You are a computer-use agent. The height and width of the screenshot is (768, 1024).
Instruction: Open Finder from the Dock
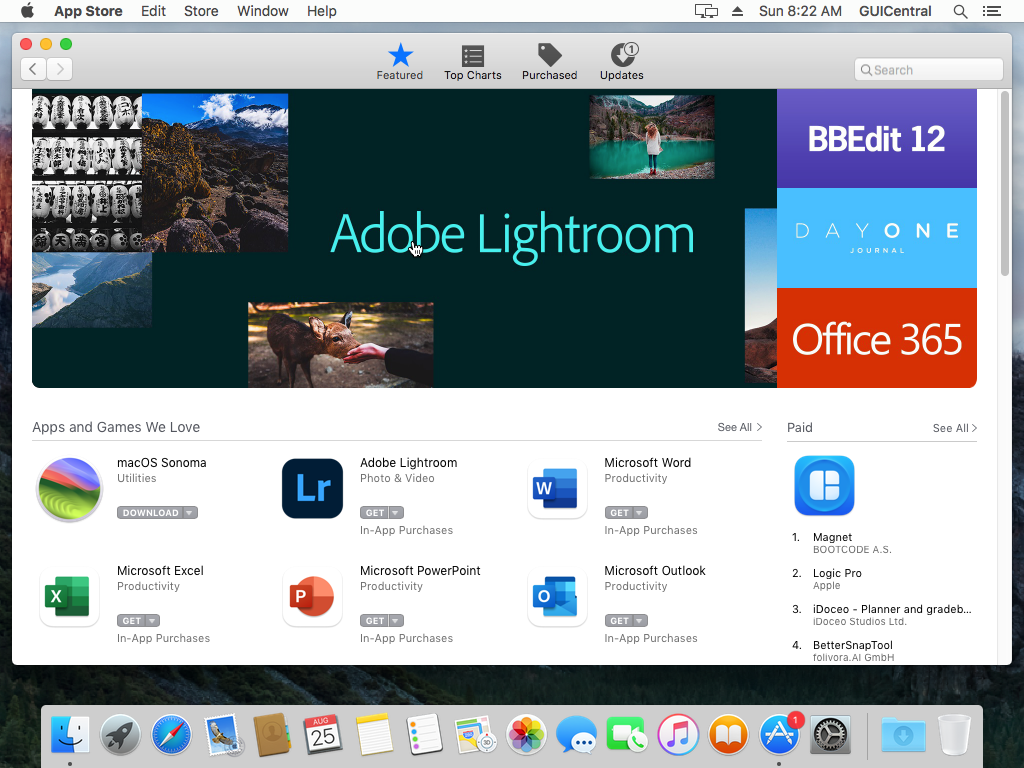tap(70, 735)
